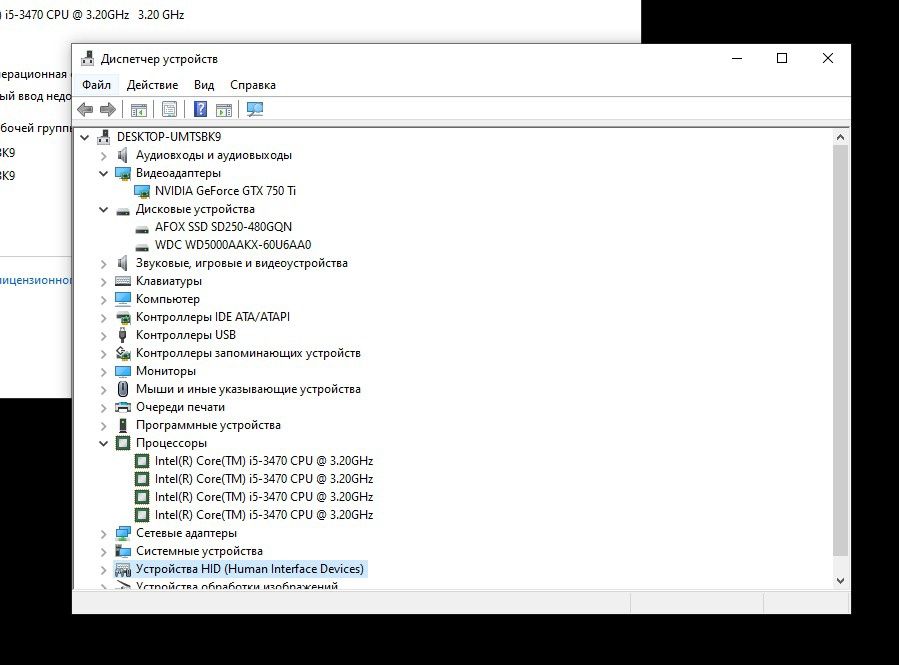Click the network icon of Сетевые адаптеры
899x665 pixels.
(x=123, y=533)
